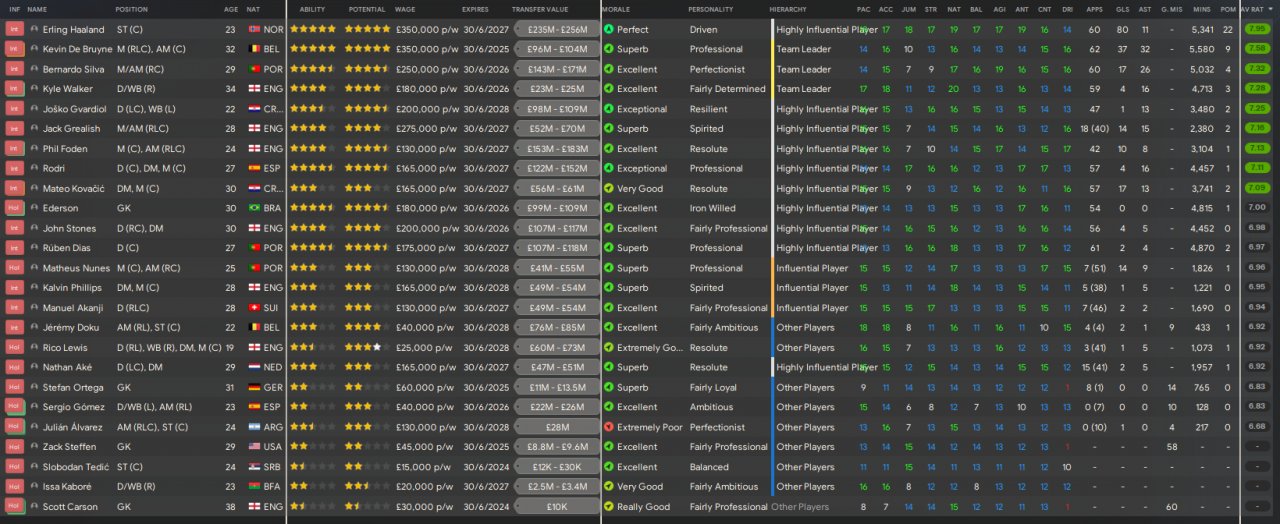Click the 'Iron Willed' personality in Ederson's row
Viewport: 1280px width, 524px height.
tap(712, 208)
